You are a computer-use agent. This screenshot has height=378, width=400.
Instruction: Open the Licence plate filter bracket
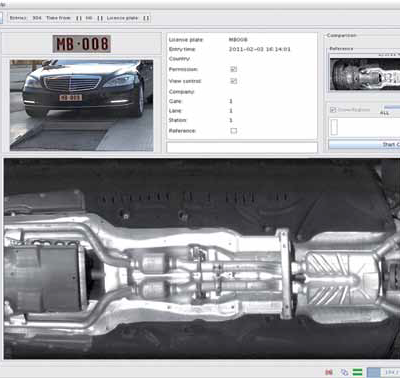(146, 18)
